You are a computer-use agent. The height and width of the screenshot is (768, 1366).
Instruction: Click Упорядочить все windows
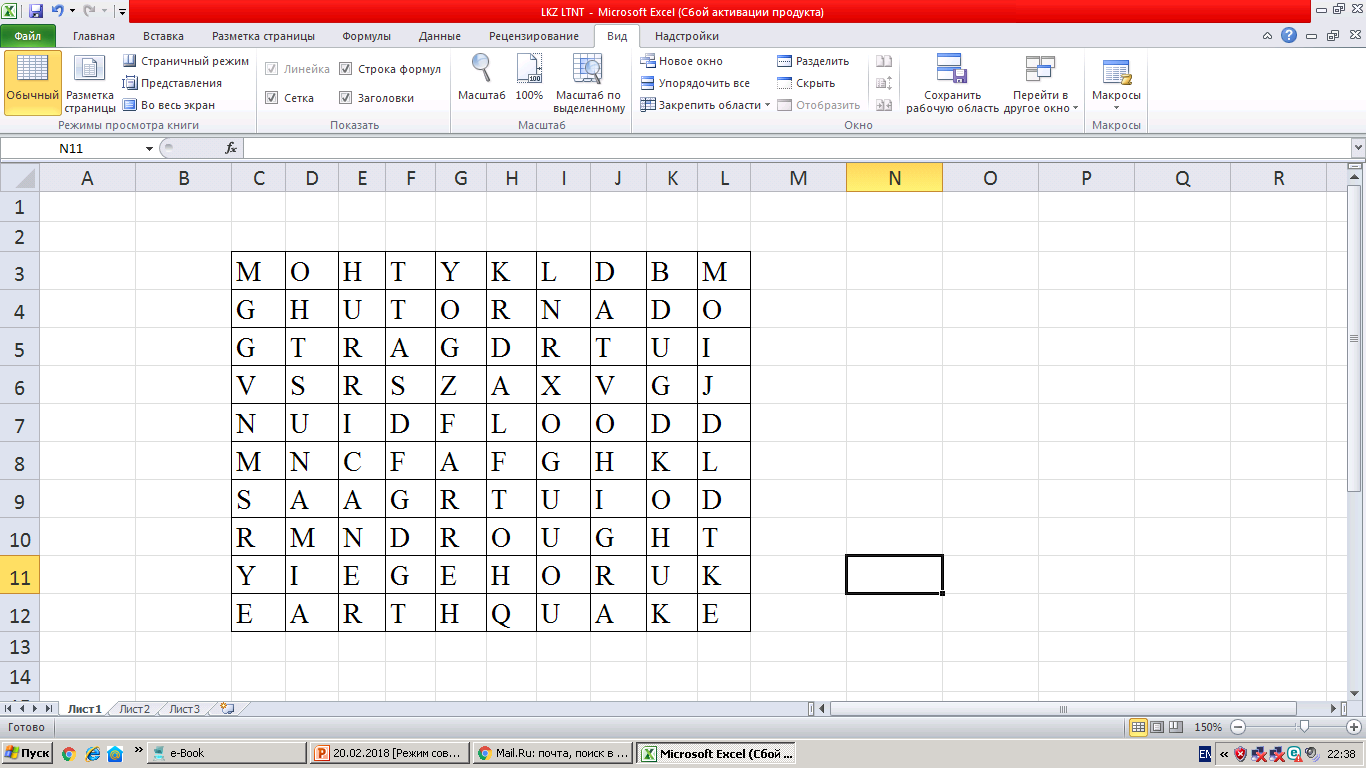pyautogui.click(x=695, y=83)
